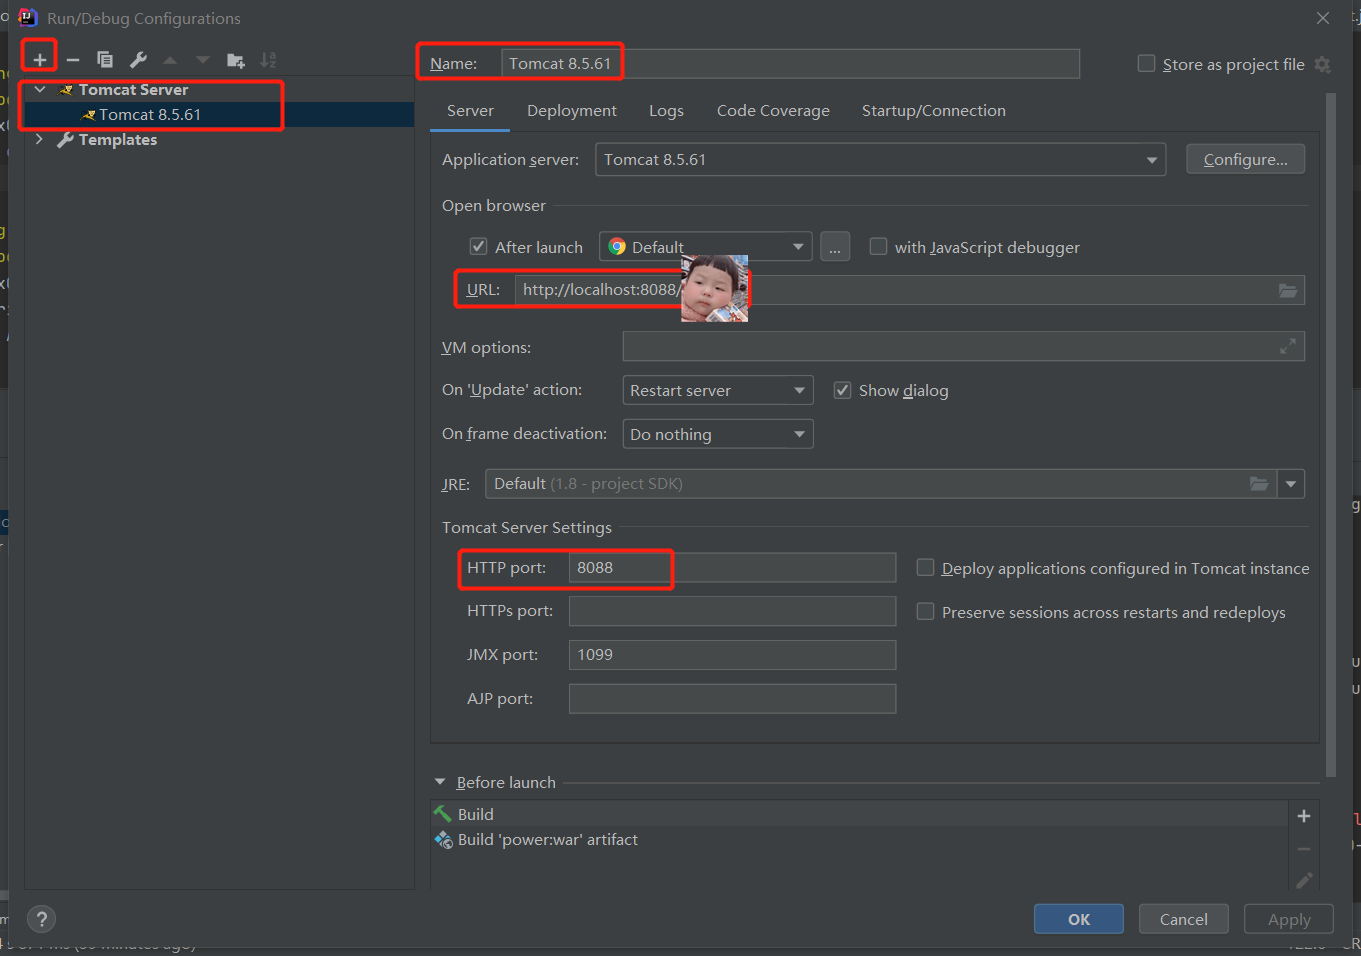Viewport: 1361px width, 956px height.
Task: Switch to Deployment tab
Action: 572,111
